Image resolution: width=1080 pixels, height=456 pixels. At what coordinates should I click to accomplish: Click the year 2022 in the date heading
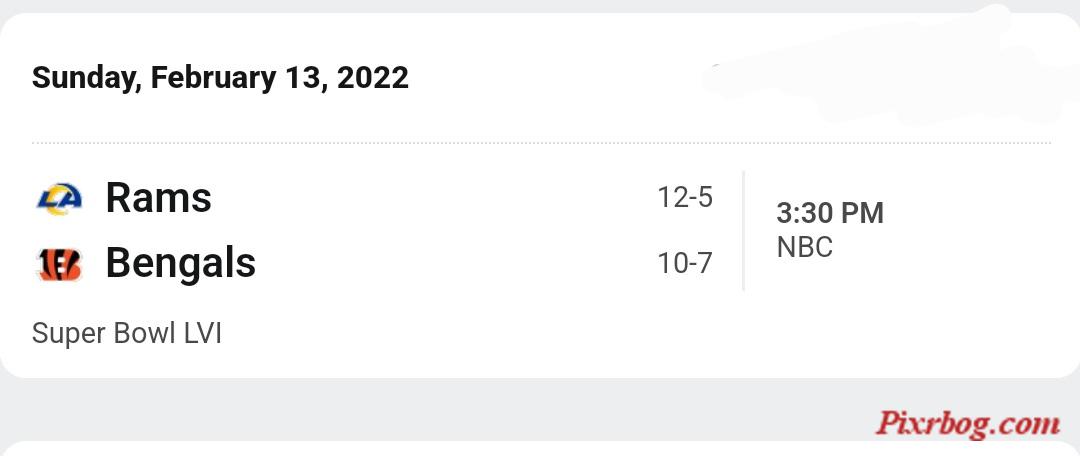pyautogui.click(x=373, y=77)
